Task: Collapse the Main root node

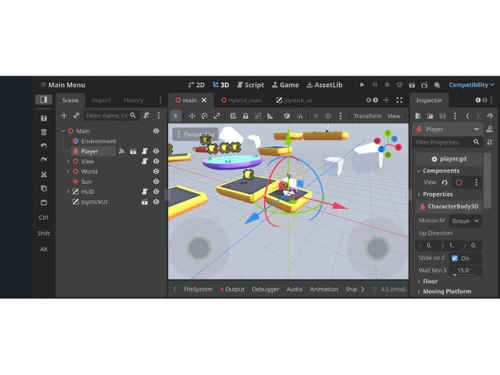Action: click(x=63, y=131)
